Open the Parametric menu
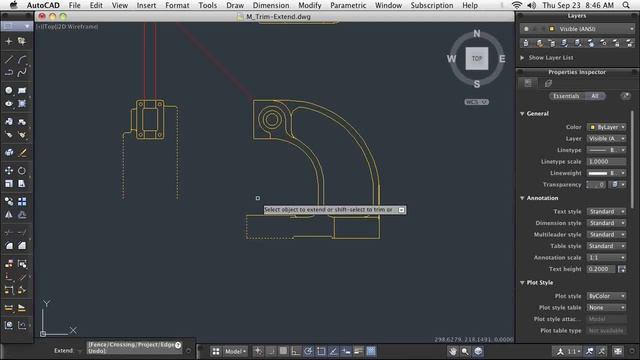The width and height of the screenshot is (640, 360). [x=348, y=5]
